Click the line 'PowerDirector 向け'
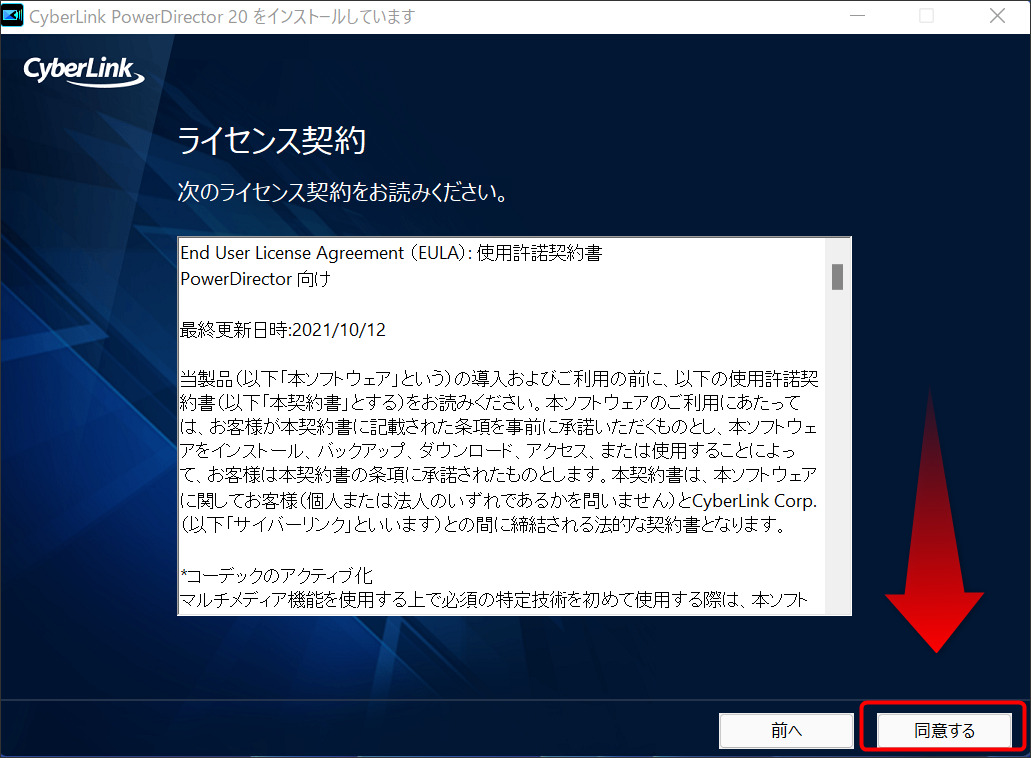1031x758 pixels. [255, 279]
